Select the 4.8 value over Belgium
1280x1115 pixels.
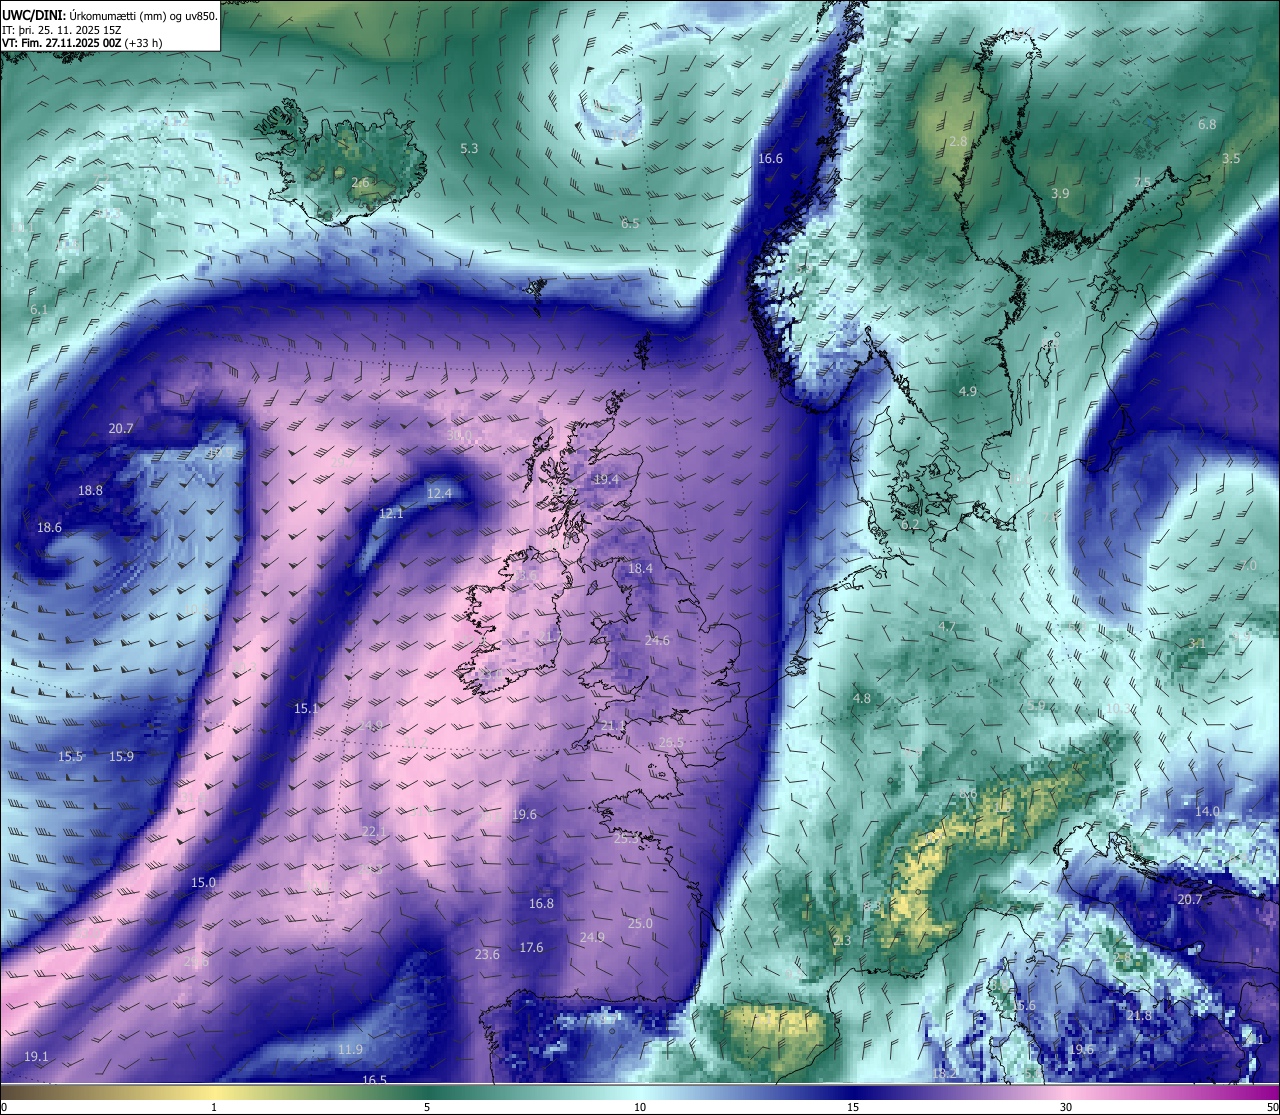coord(862,699)
